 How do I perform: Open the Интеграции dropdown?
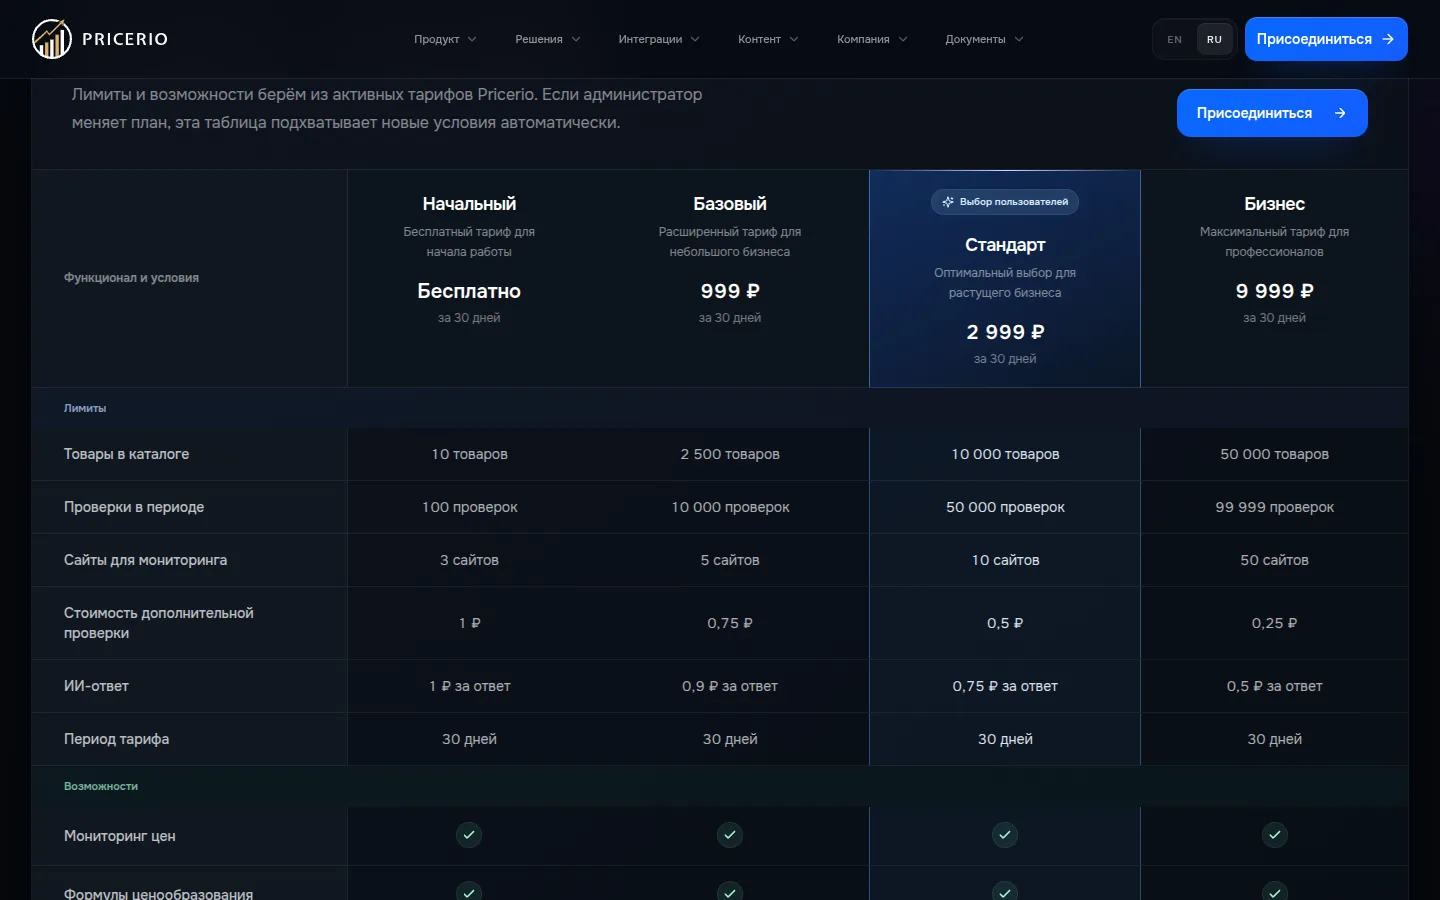tap(659, 39)
